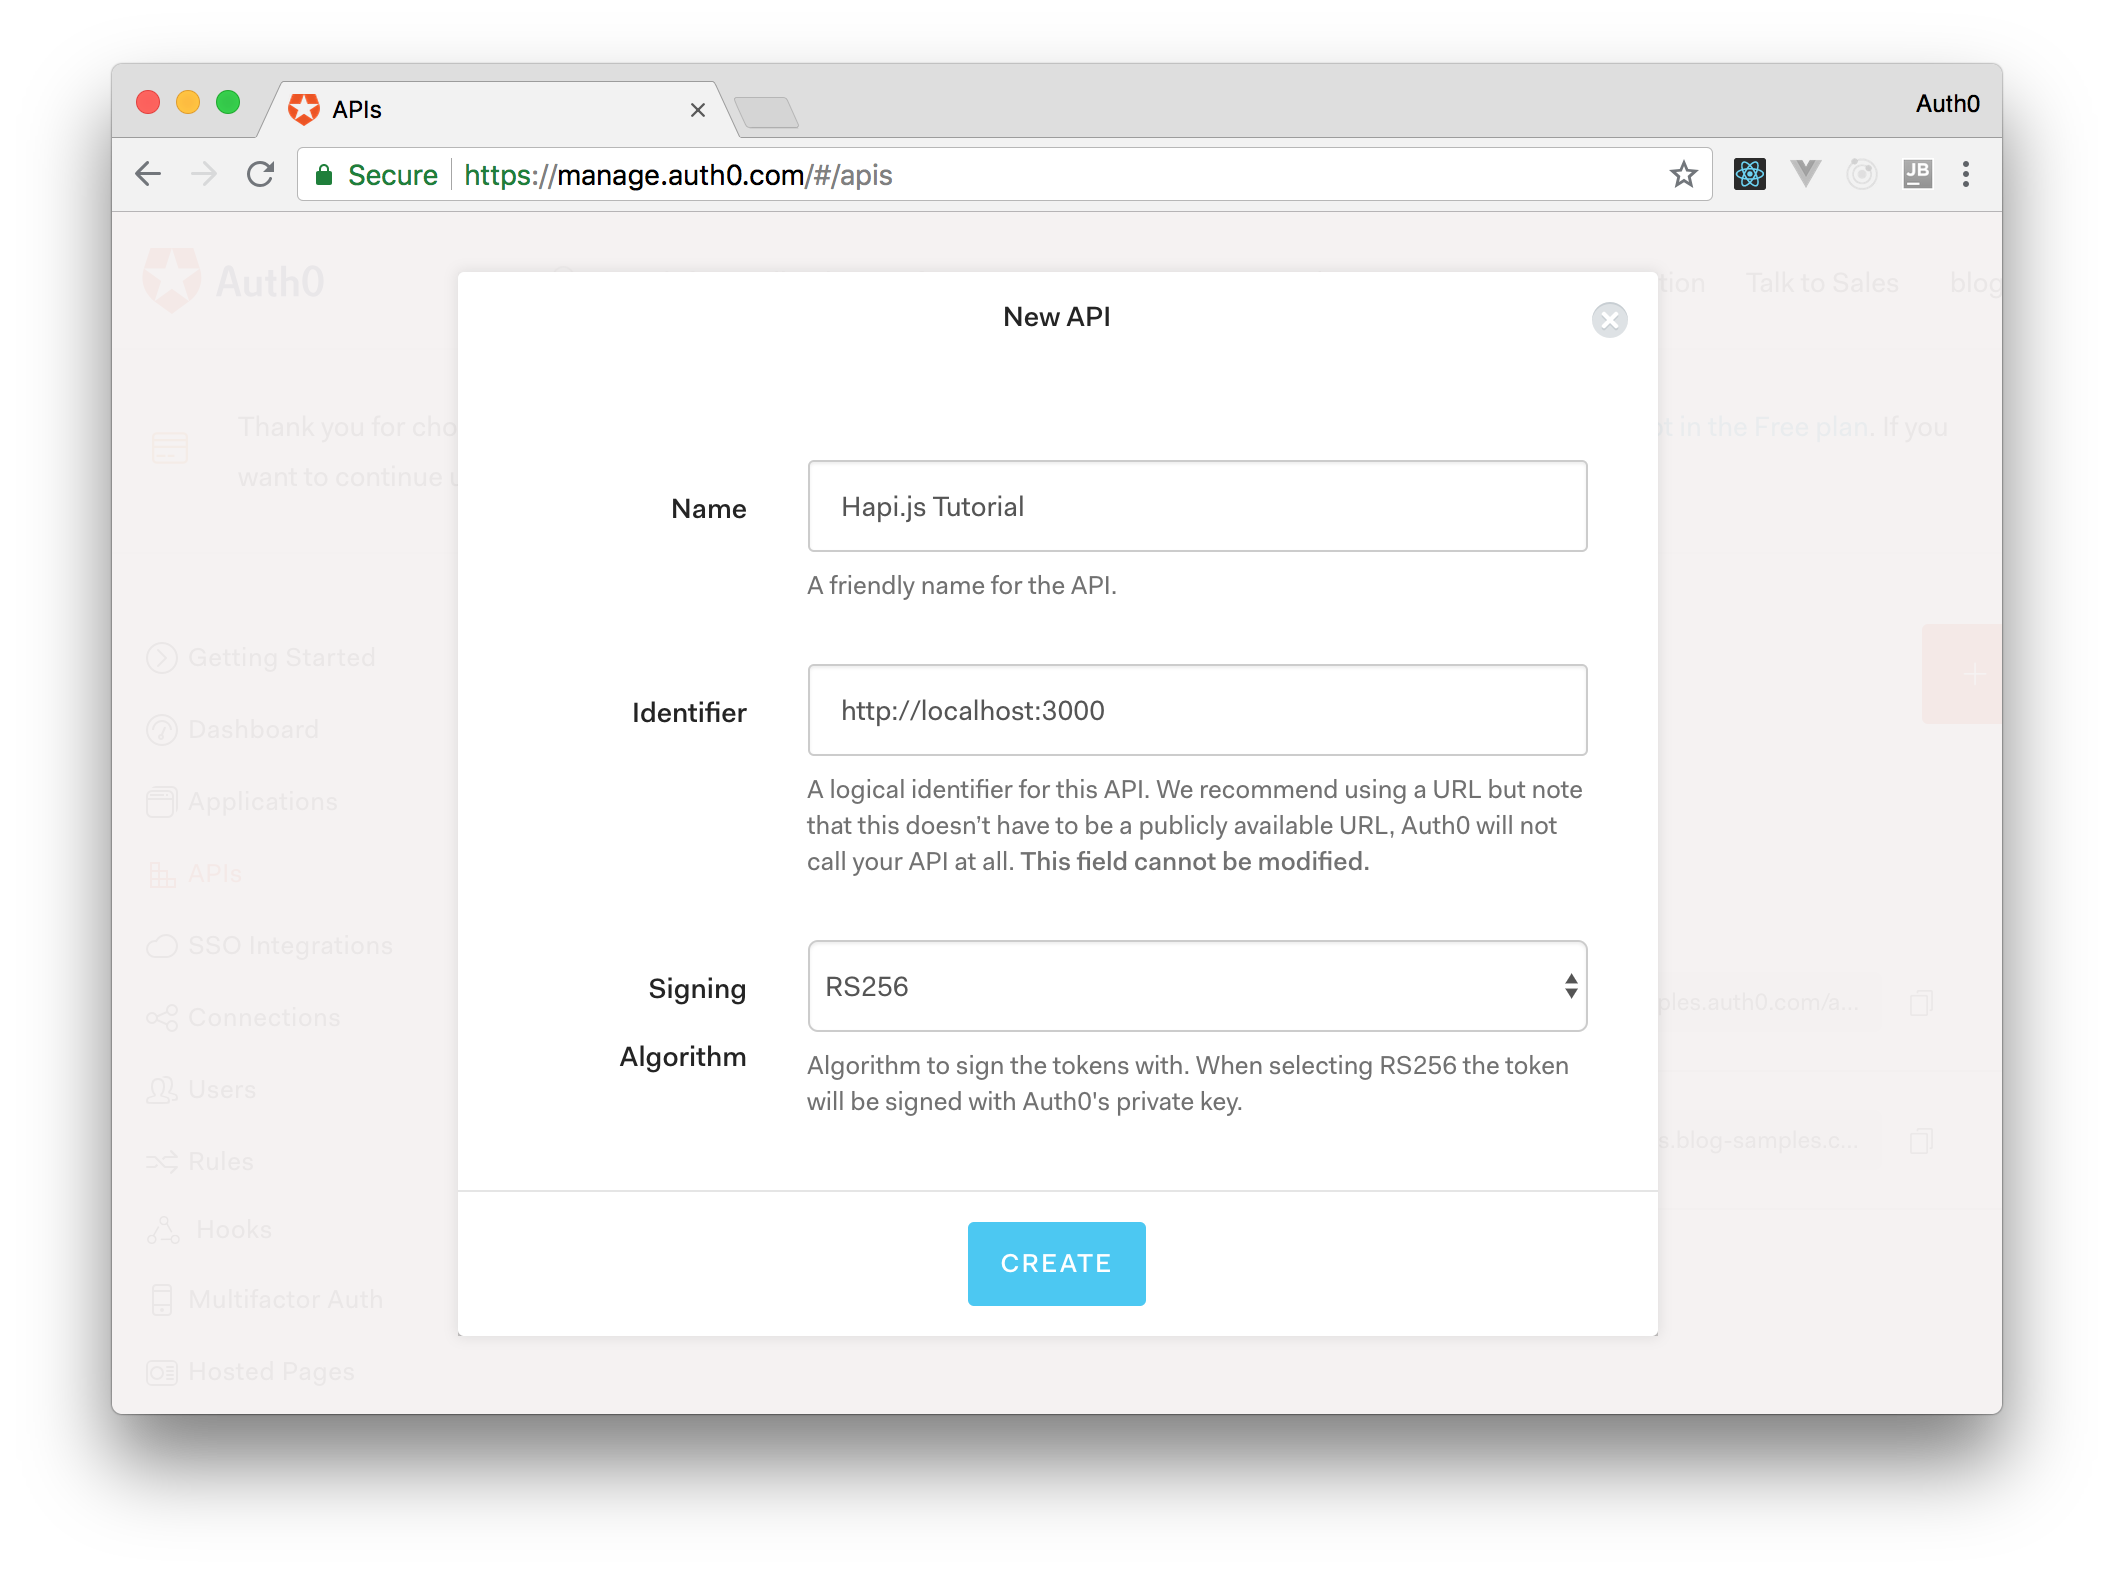
Task: Select RS256 signing algorithm dropdown
Action: coord(1197,987)
